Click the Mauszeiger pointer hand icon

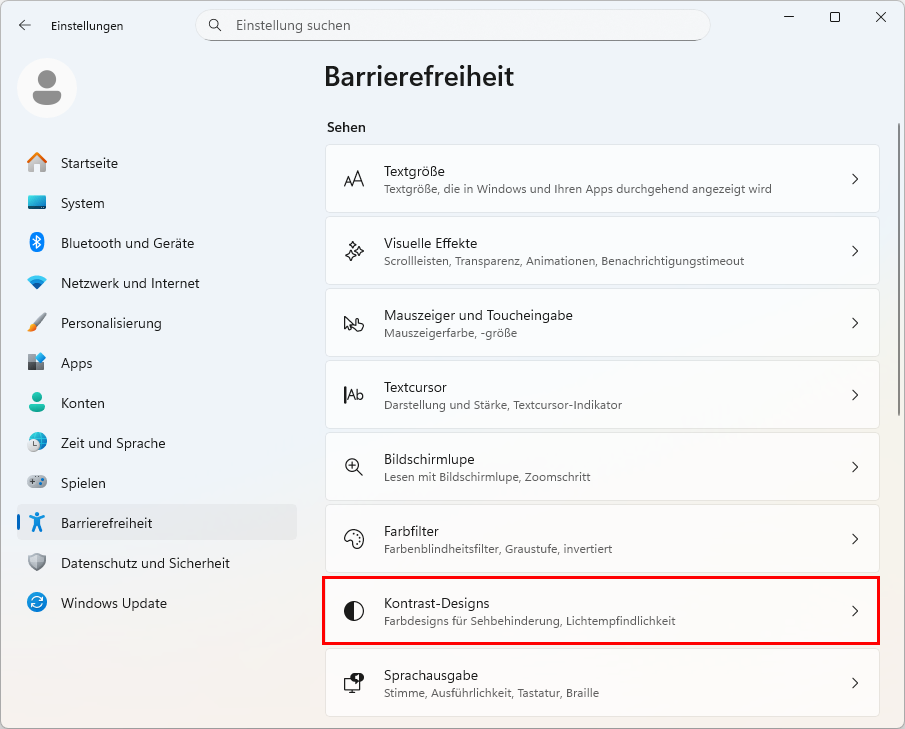coord(354,323)
